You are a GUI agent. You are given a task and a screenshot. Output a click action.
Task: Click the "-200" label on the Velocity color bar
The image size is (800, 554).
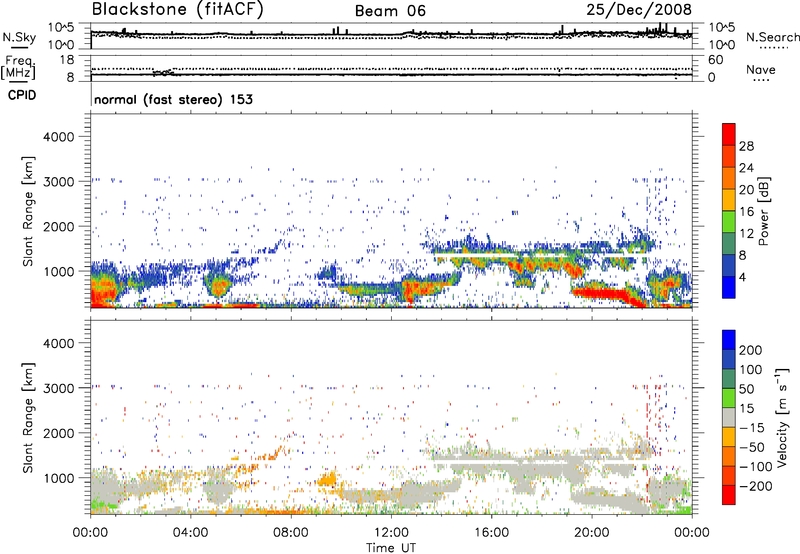[x=756, y=486]
